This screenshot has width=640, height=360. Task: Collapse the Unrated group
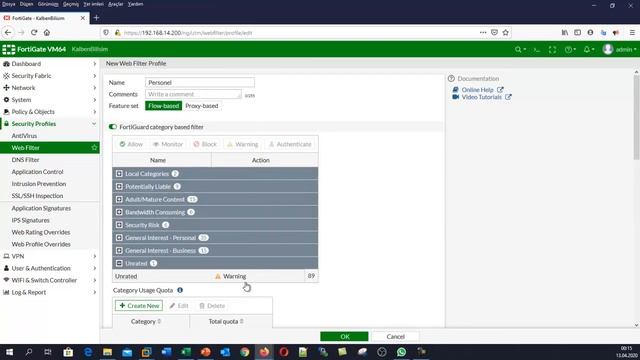click(119, 263)
